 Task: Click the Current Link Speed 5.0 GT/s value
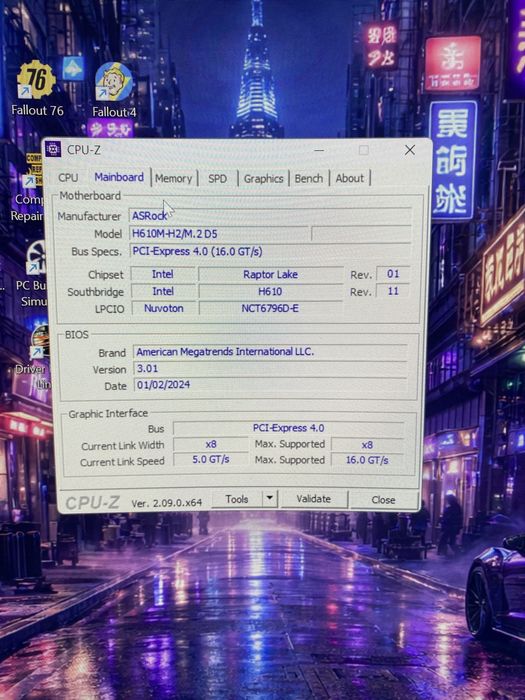pyautogui.click(x=211, y=459)
